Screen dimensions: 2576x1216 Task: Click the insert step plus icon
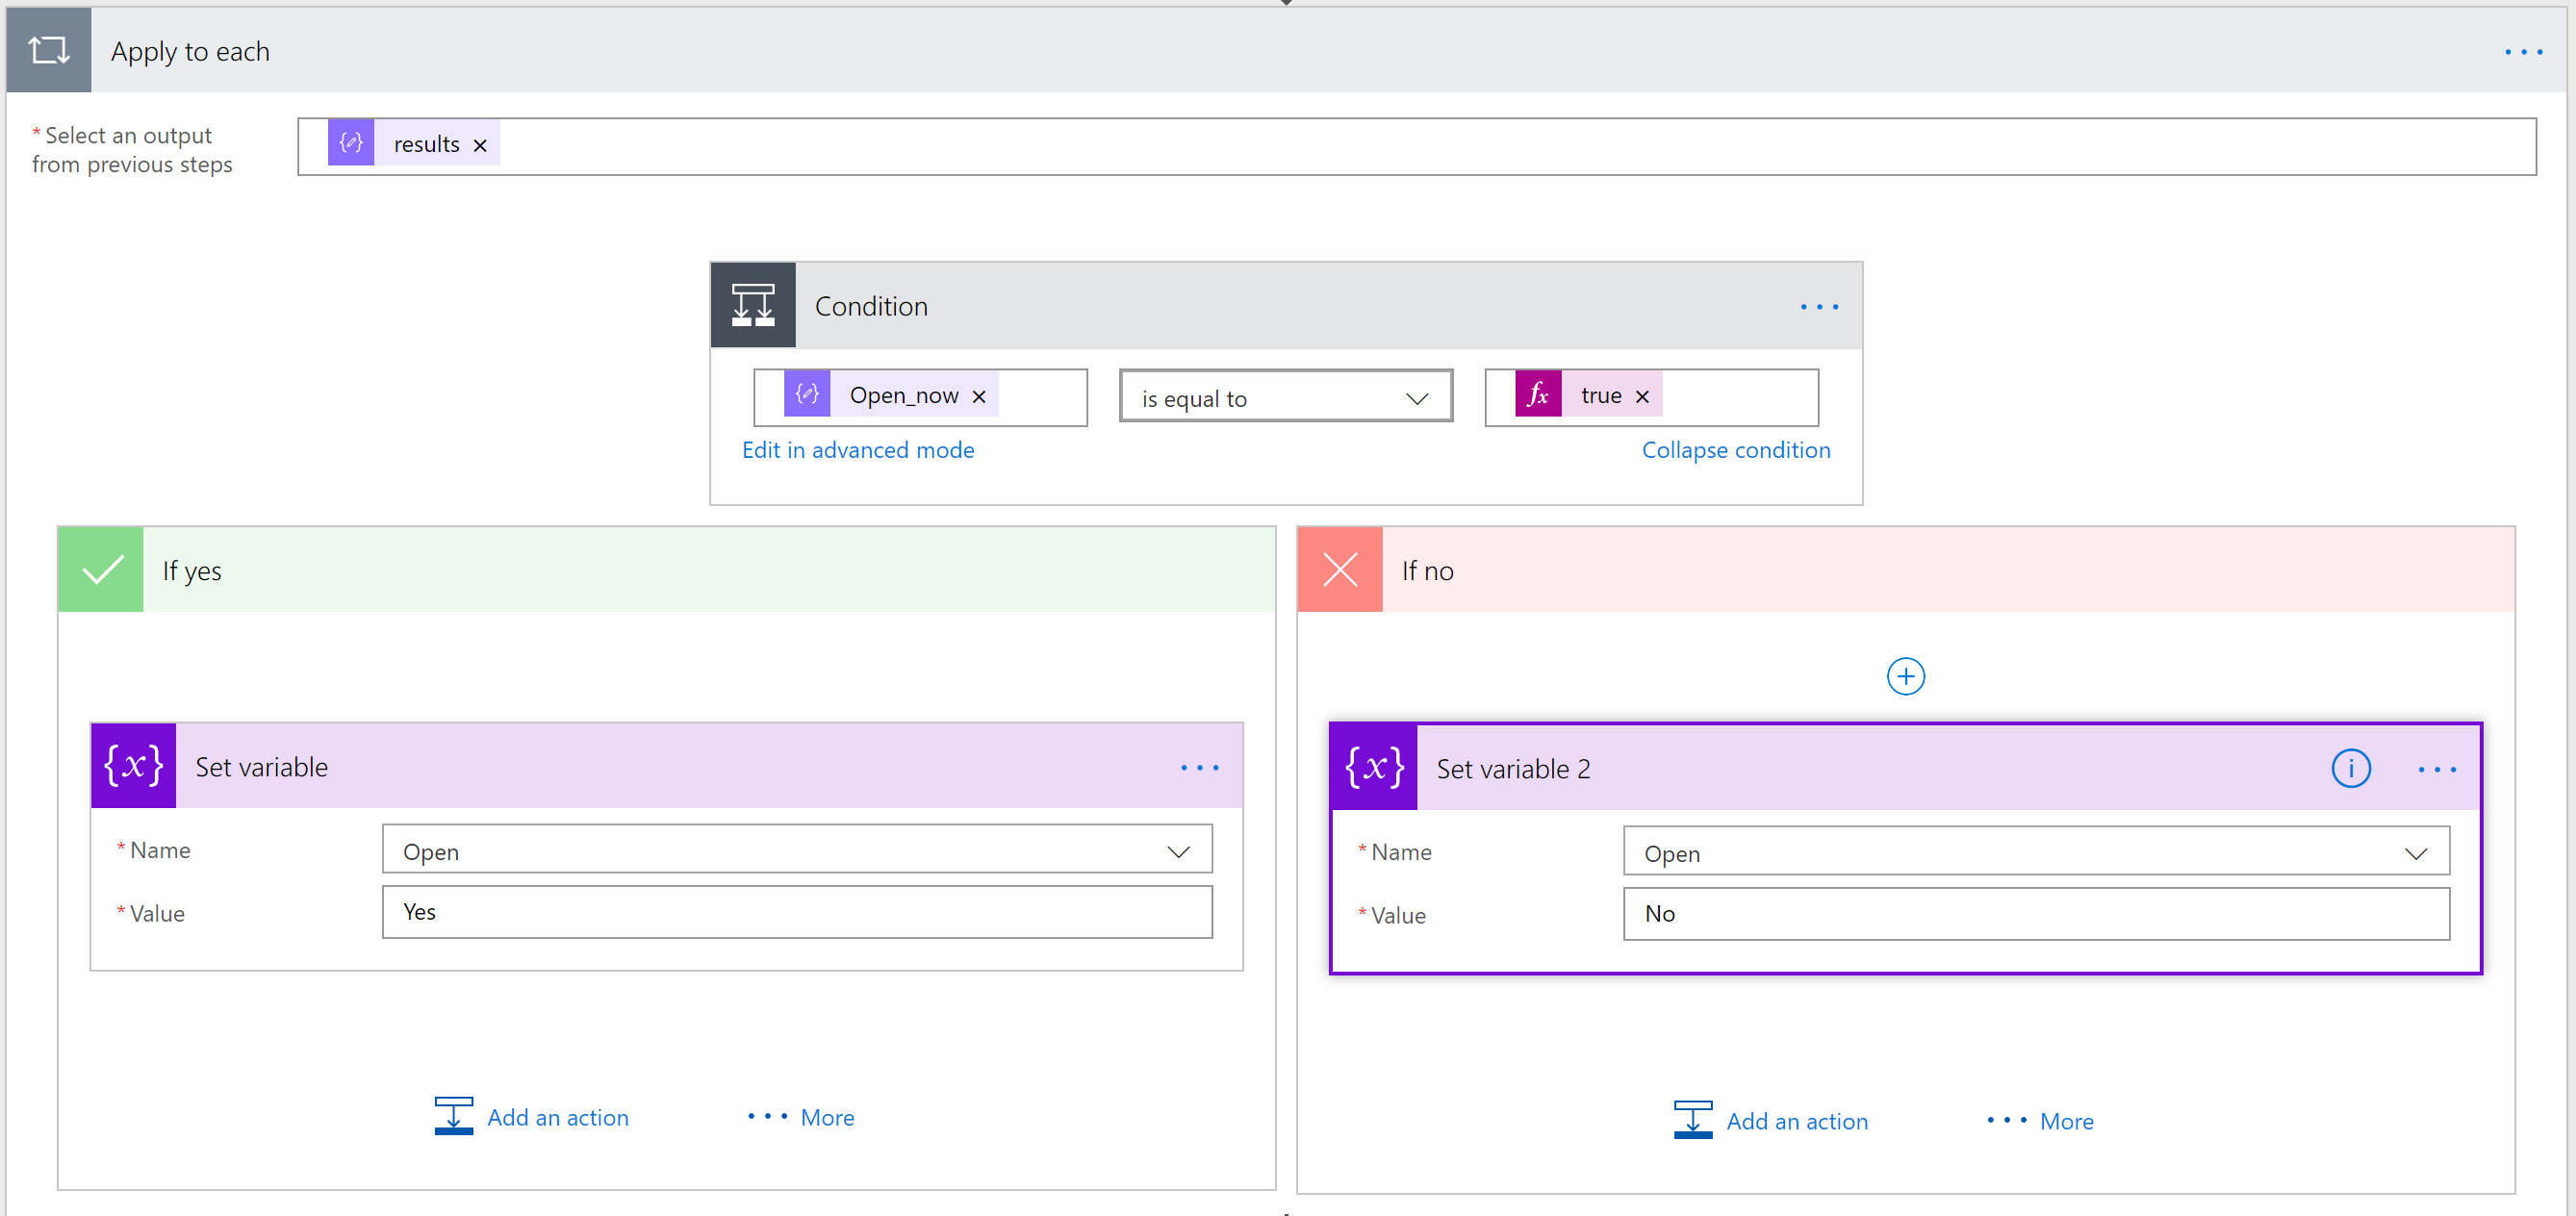[x=1905, y=676]
